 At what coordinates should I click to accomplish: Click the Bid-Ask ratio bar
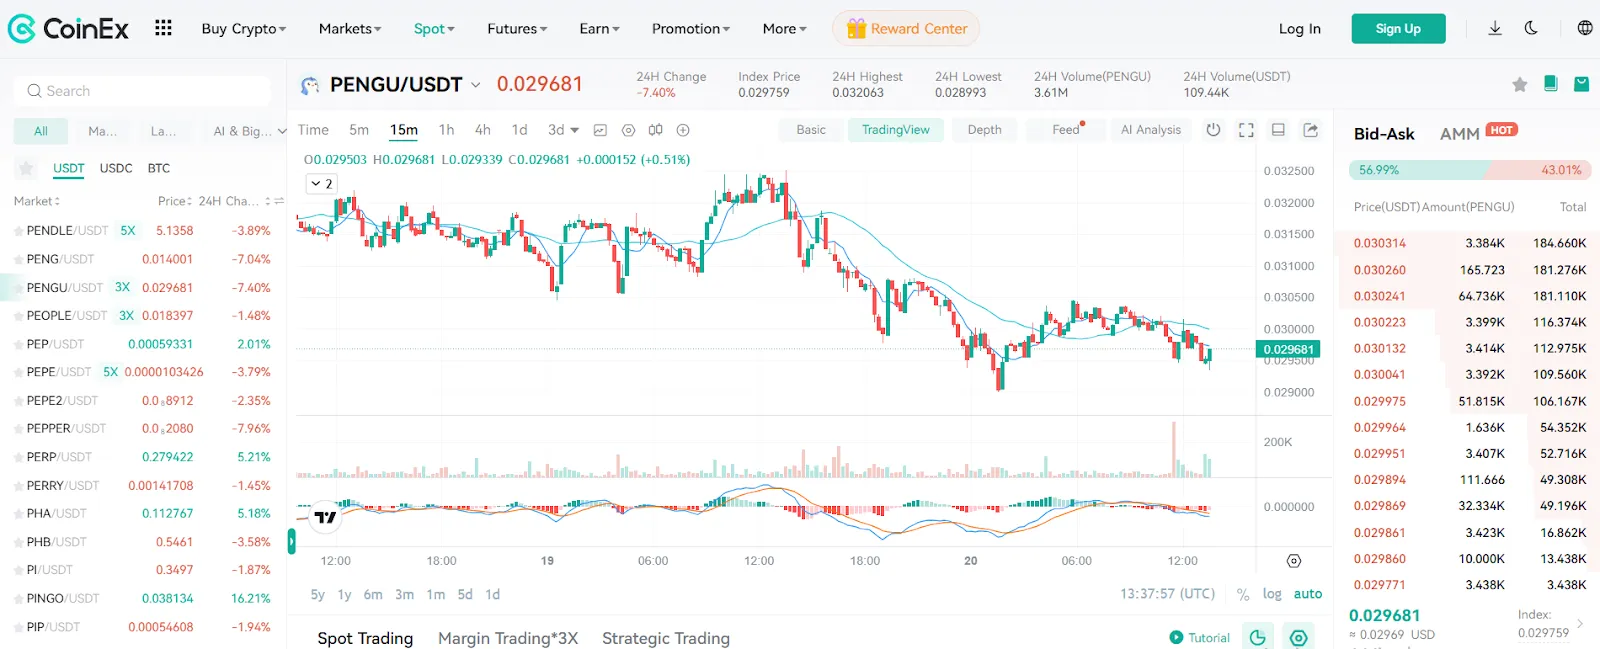point(1470,170)
